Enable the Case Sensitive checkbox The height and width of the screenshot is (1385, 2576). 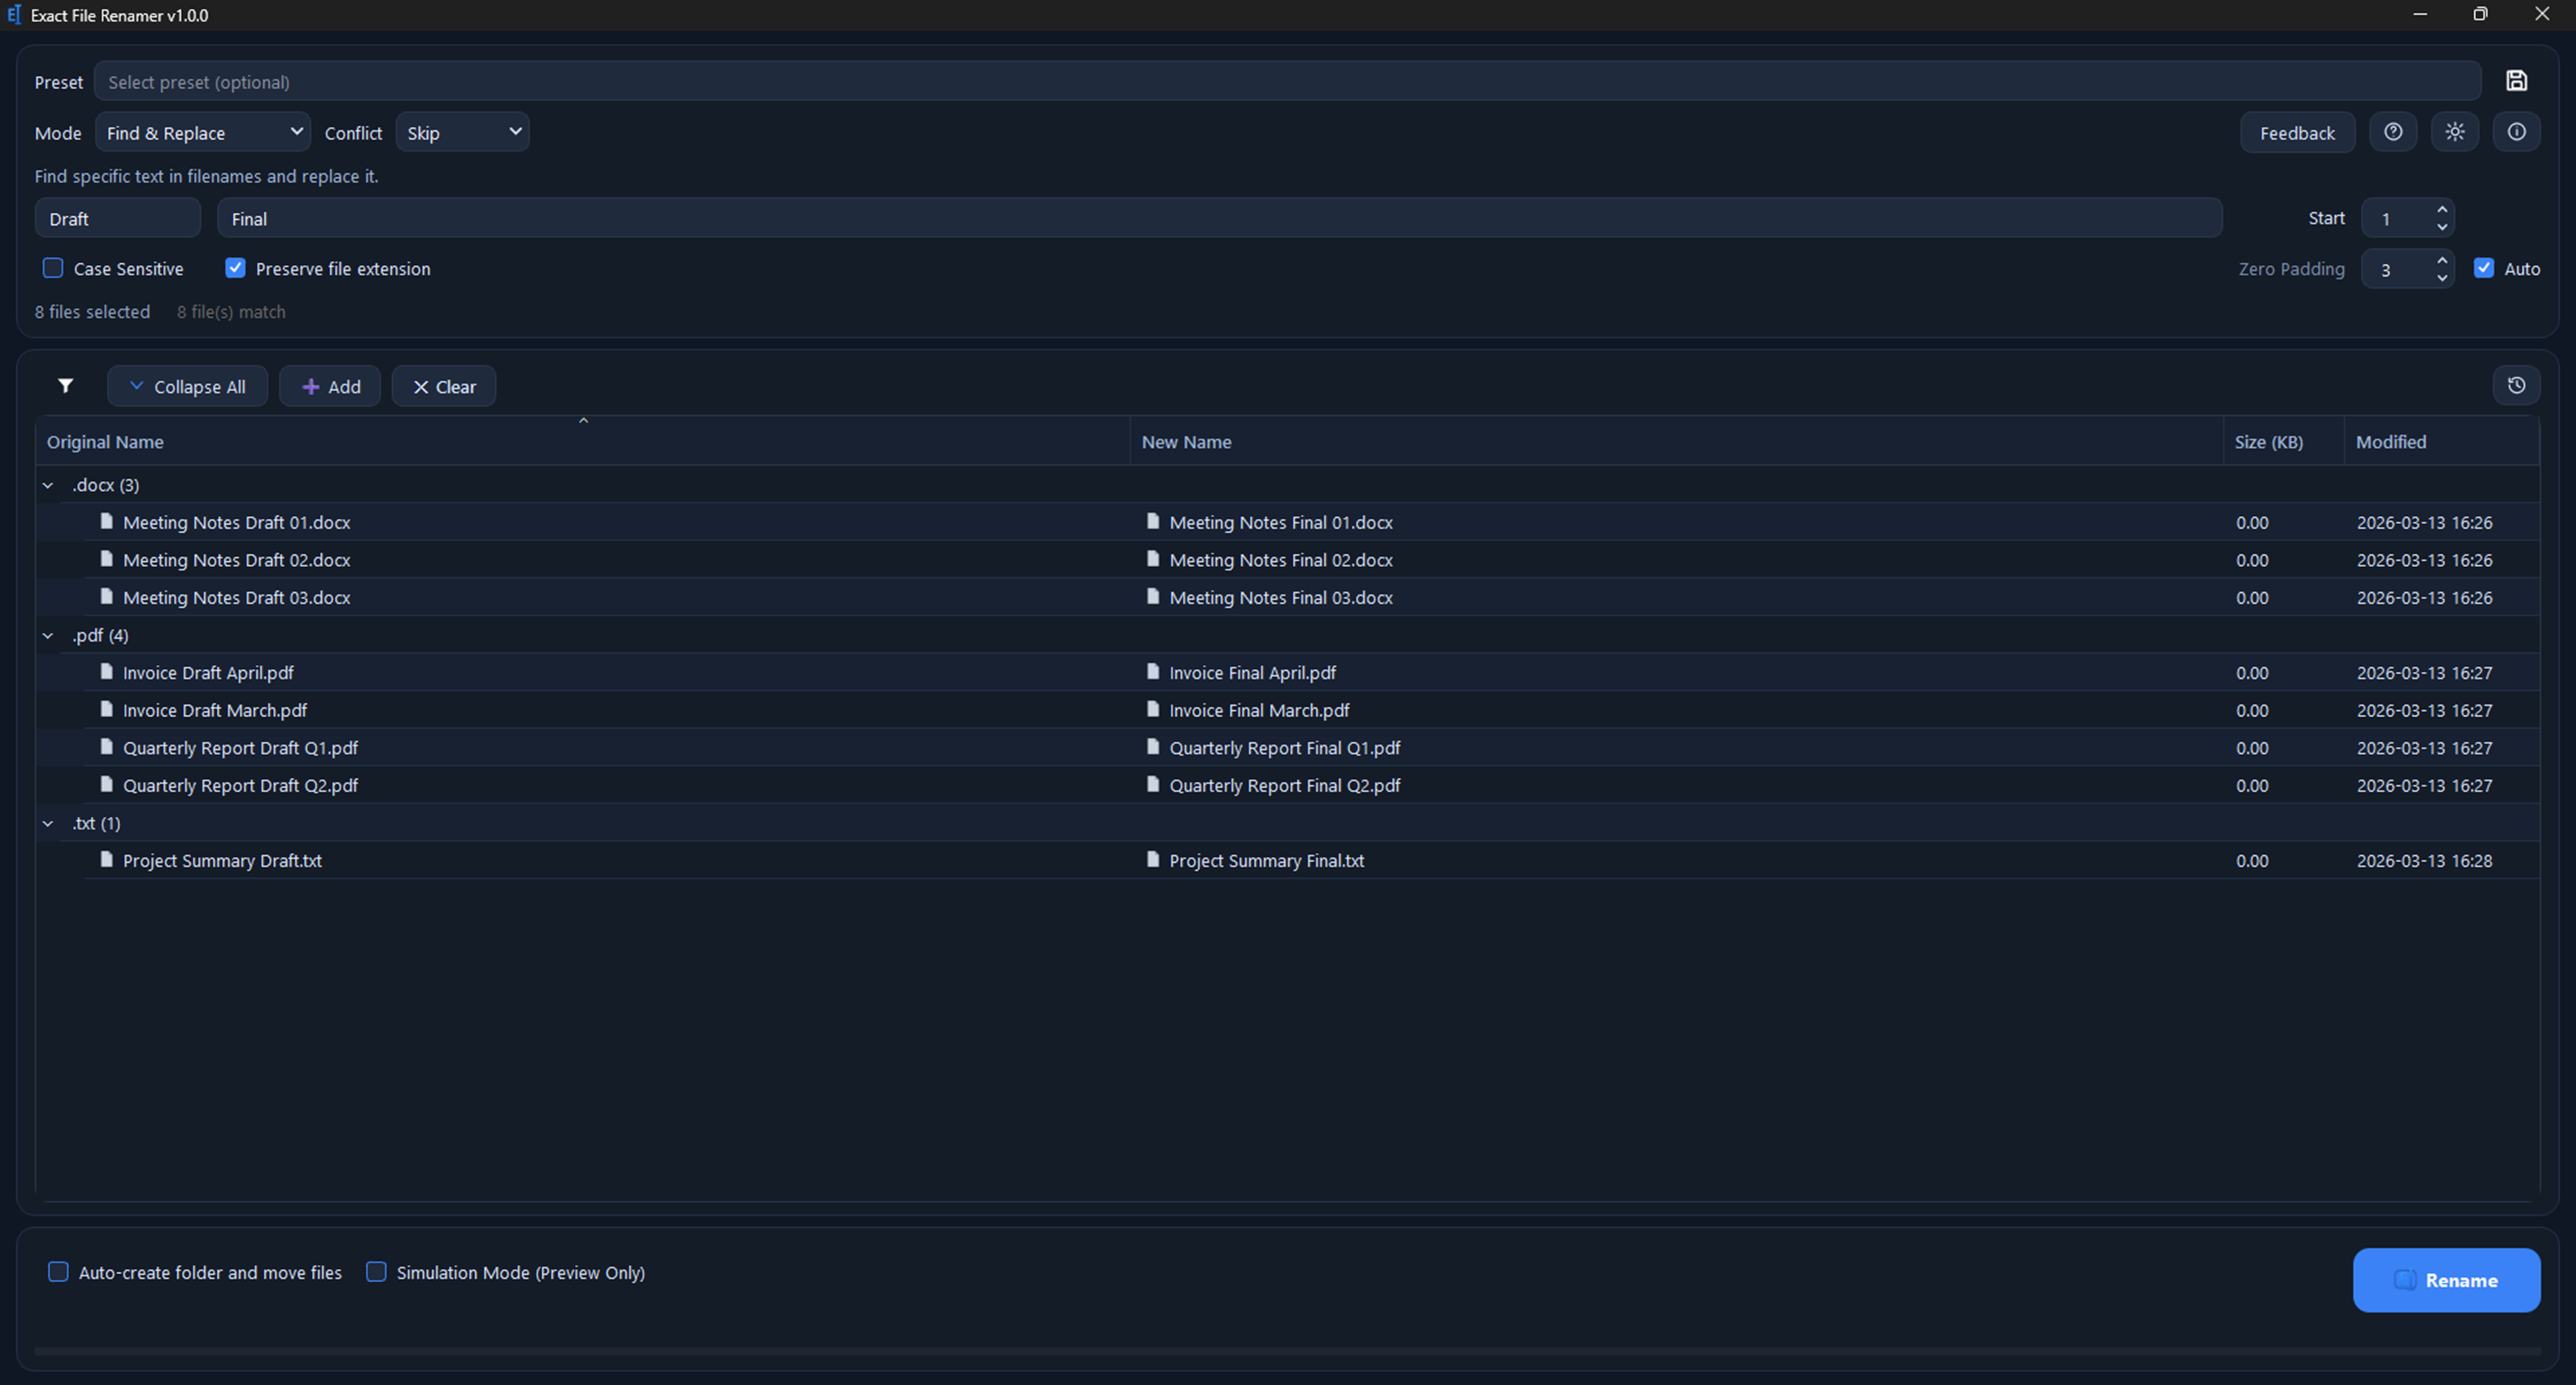point(52,268)
